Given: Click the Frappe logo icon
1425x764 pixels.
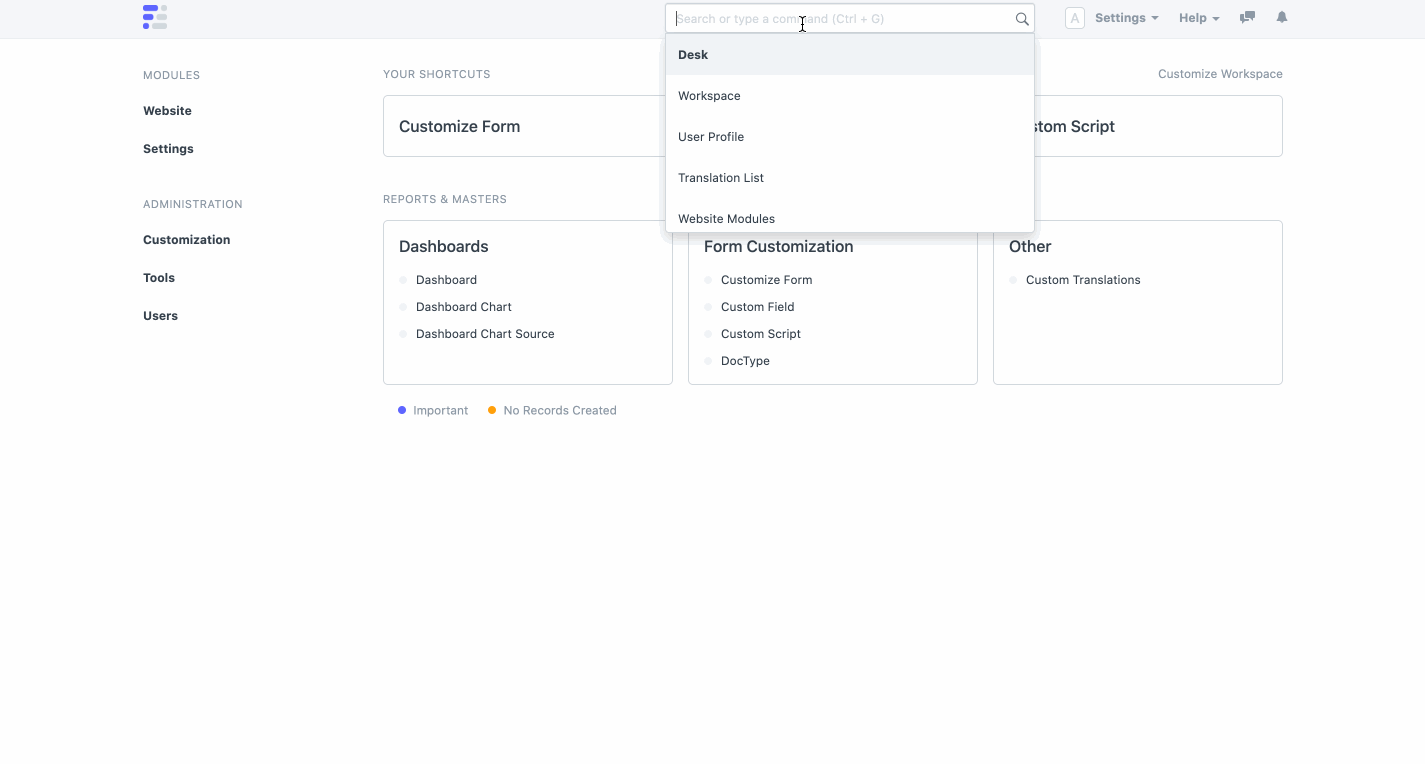Looking at the screenshot, I should [x=155, y=16].
